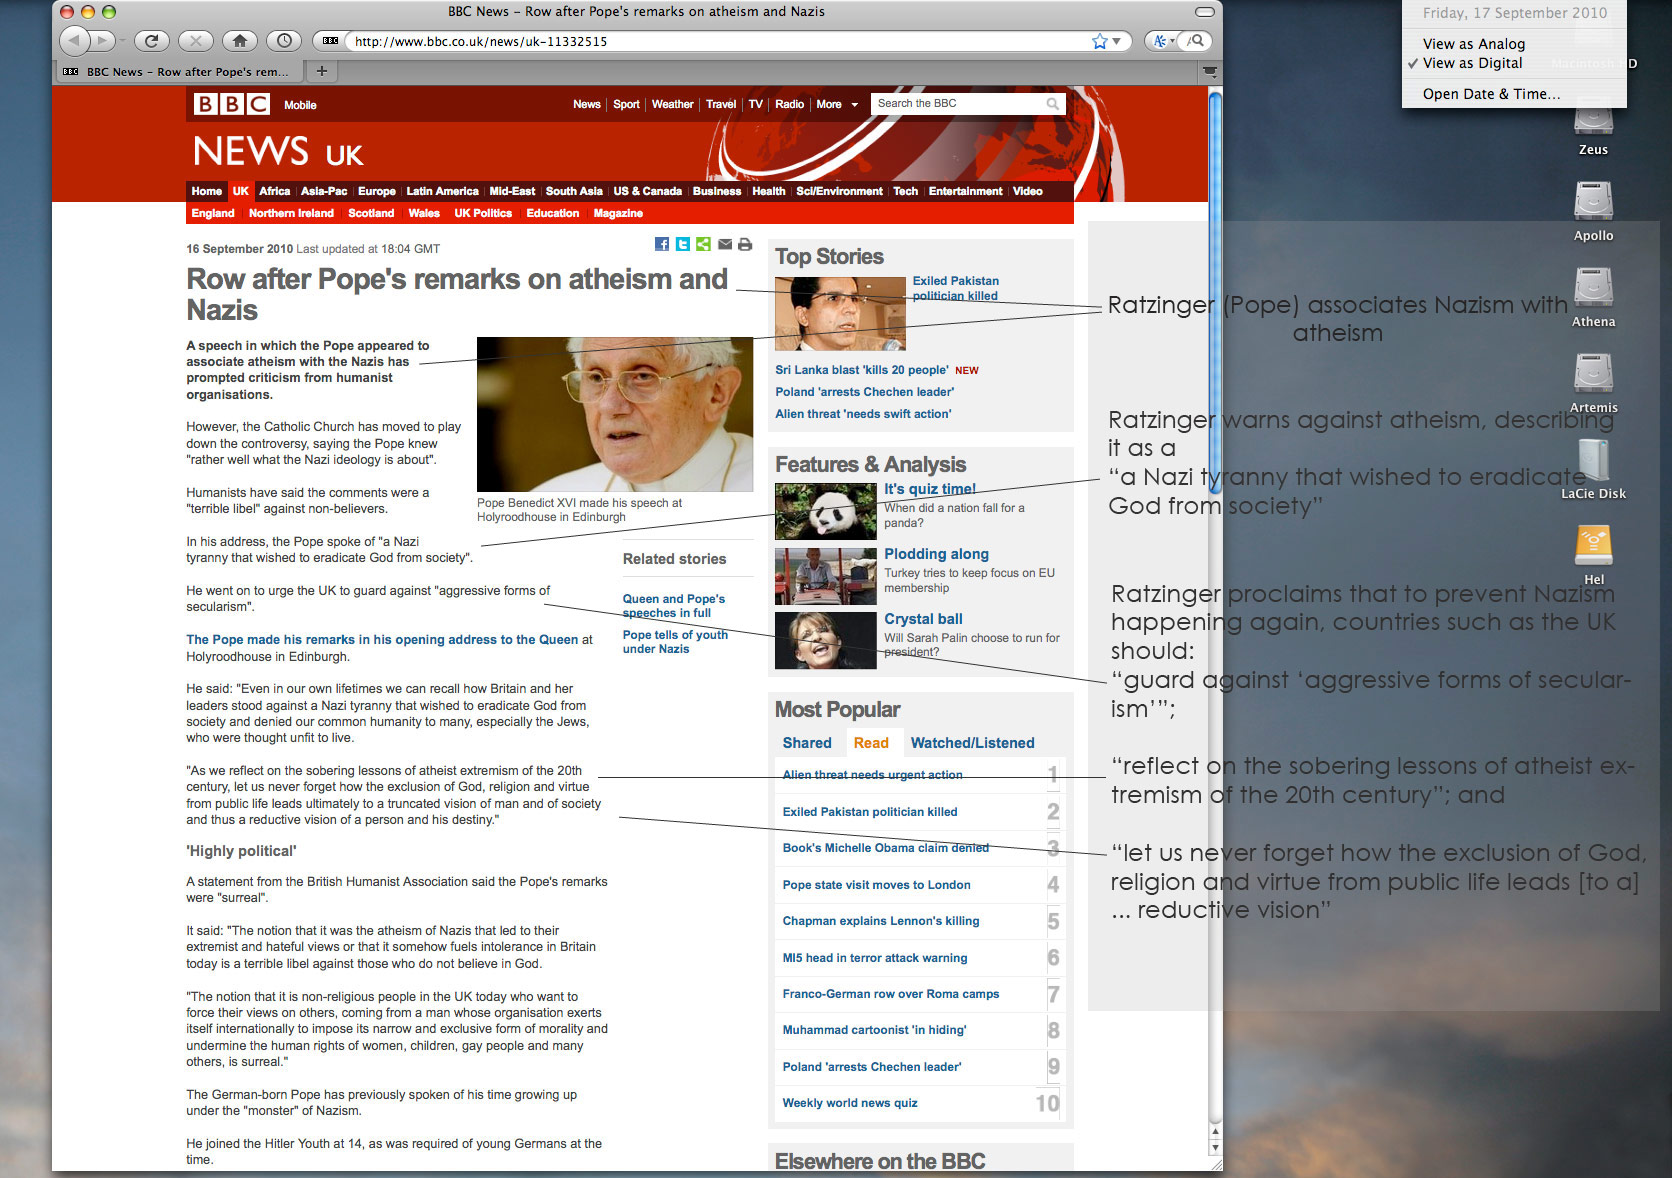Open the 'Plodding along' Turkey feature
The image size is (1672, 1178).
point(936,554)
